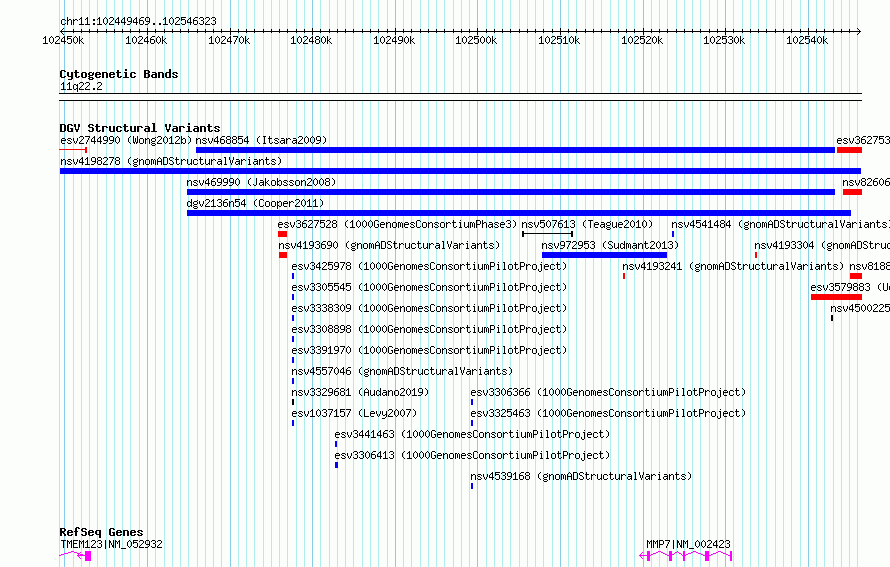Click nsv4500225 variant label
This screenshot has width=890, height=567.
tap(860, 308)
